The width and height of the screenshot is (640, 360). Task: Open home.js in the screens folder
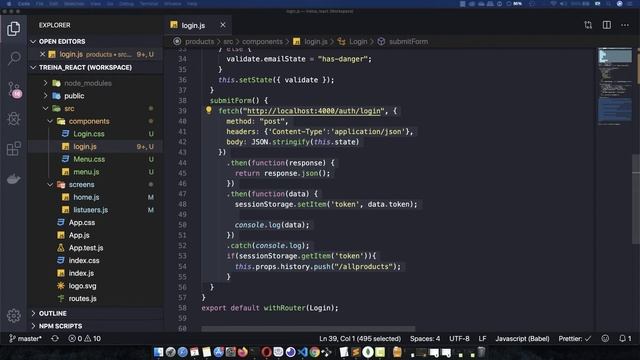(86, 197)
